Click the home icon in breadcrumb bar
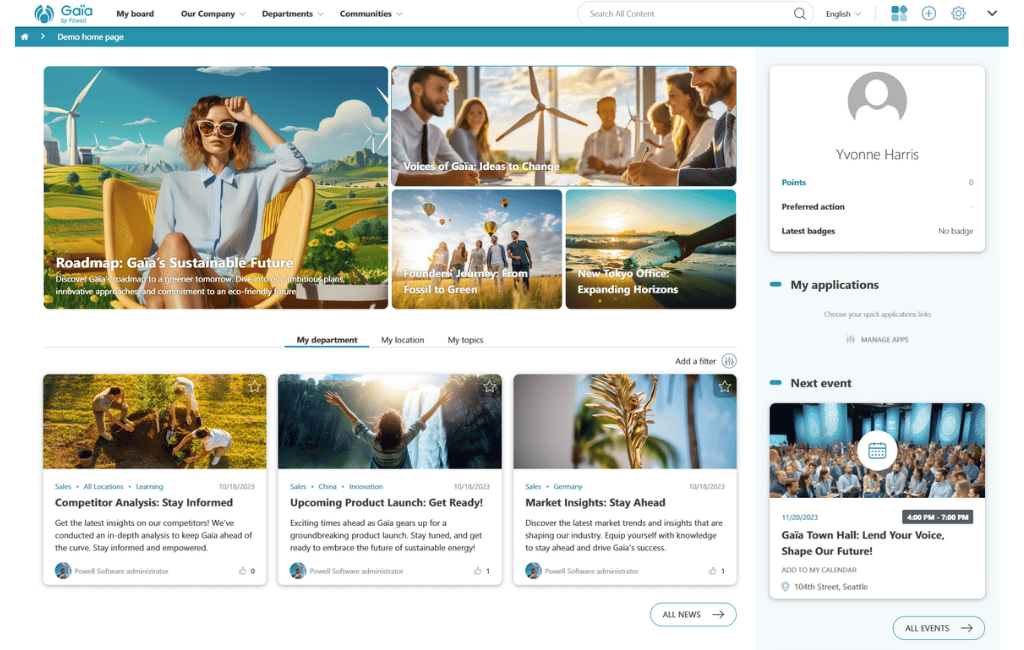 pos(24,37)
